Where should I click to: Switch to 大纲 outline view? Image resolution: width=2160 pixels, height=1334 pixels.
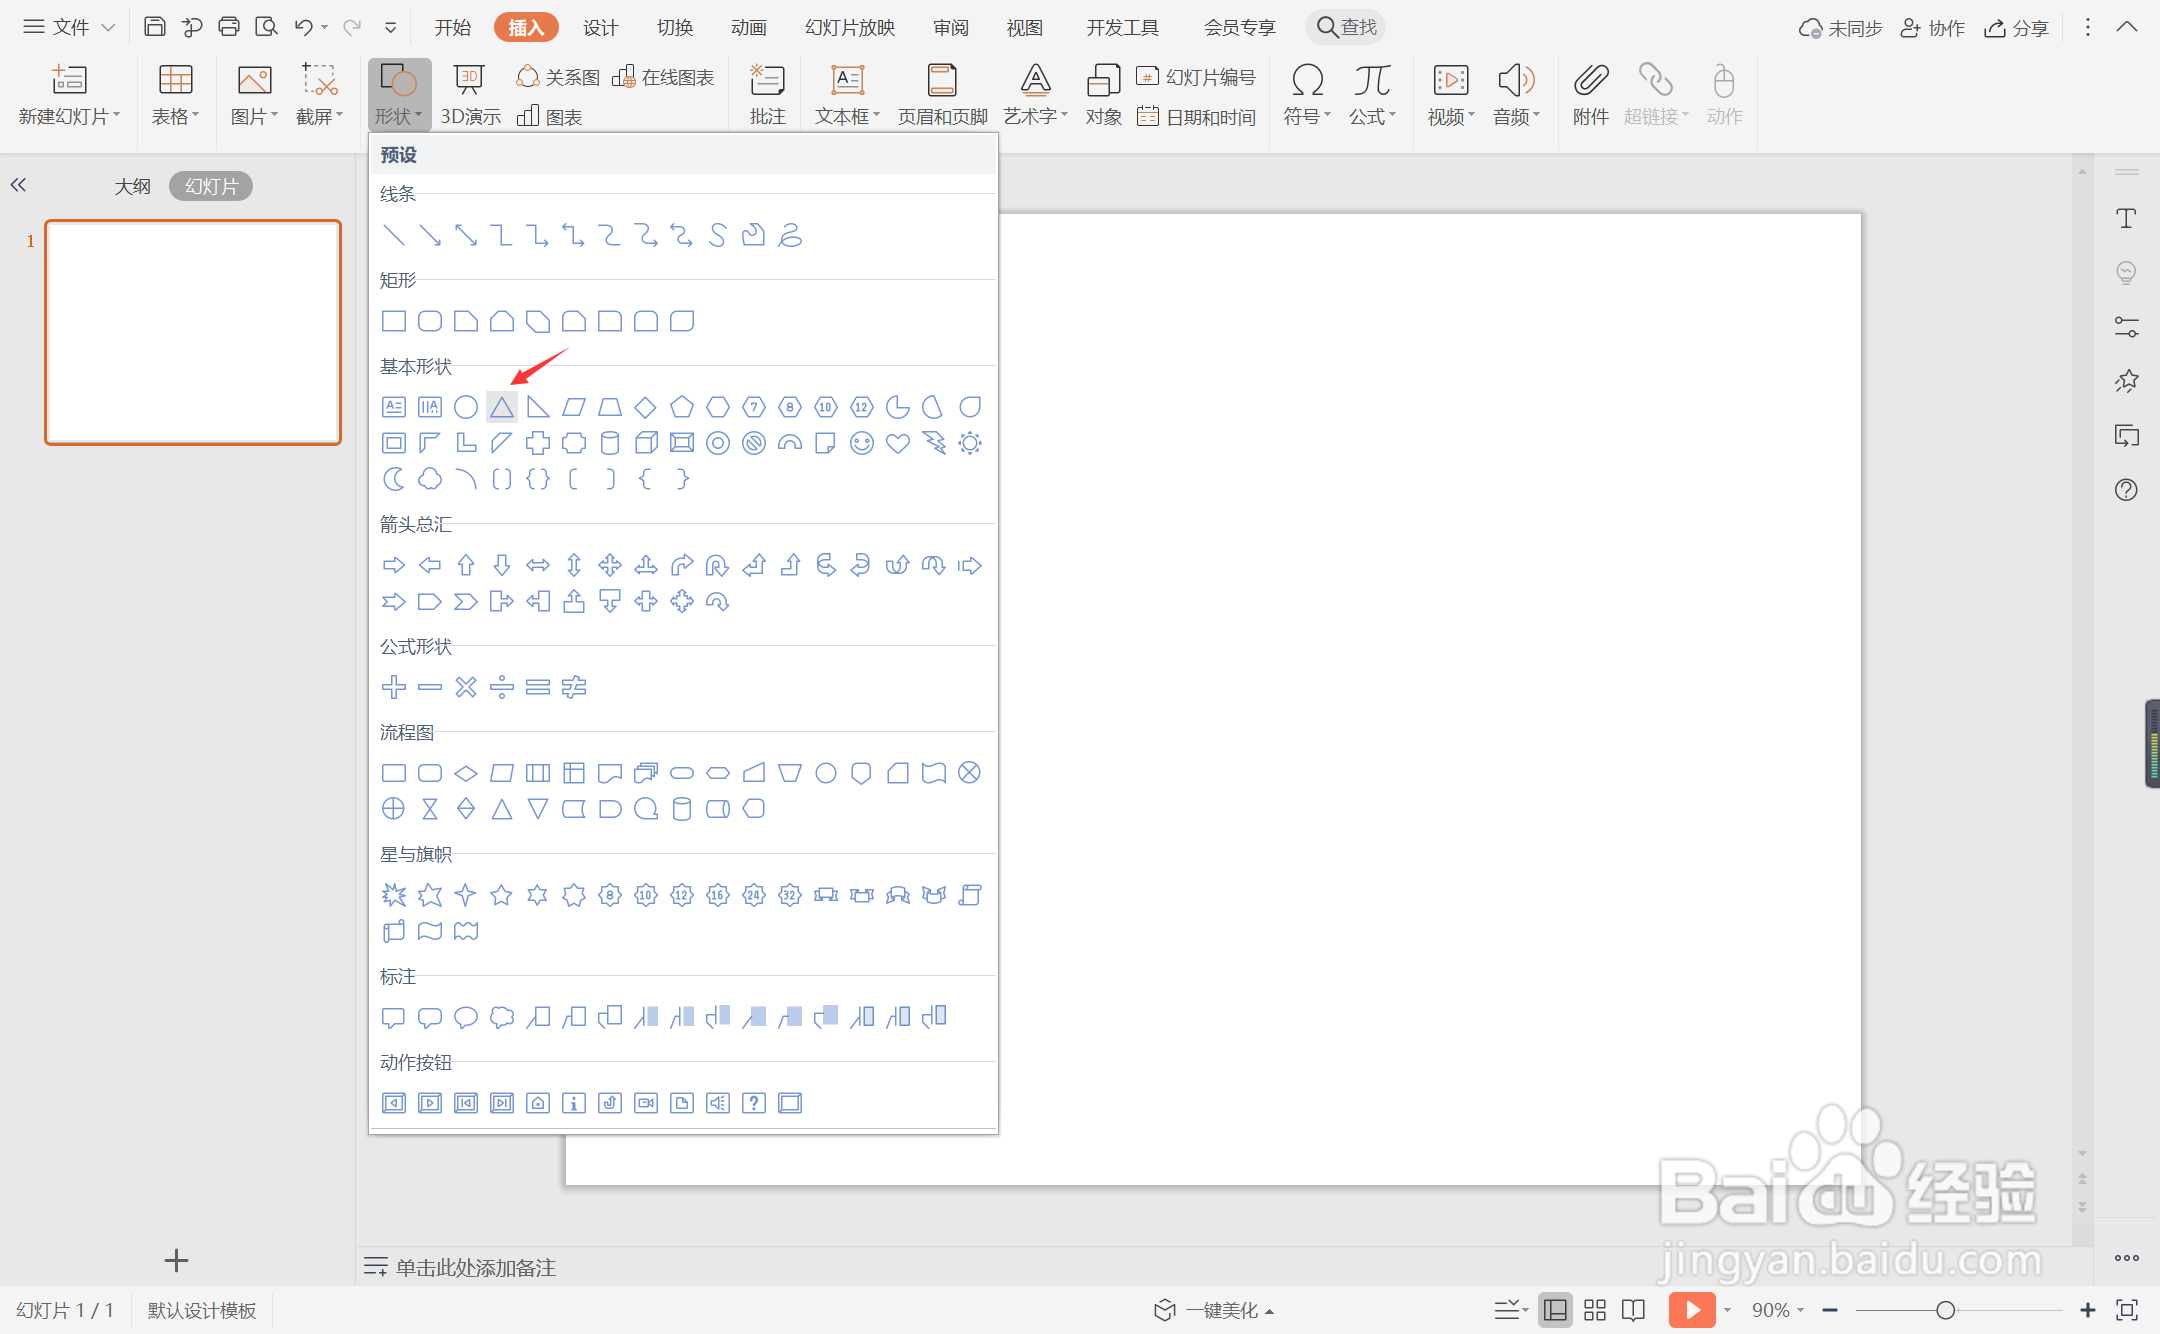click(x=132, y=186)
